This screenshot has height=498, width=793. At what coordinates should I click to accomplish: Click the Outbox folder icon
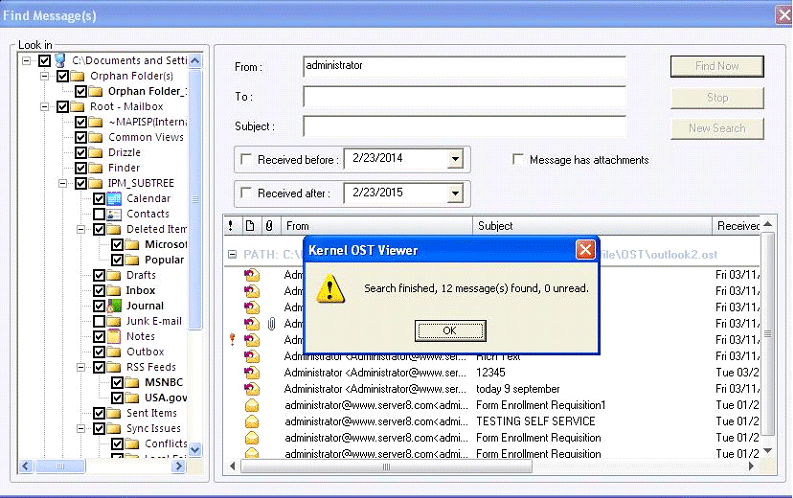pyautogui.click(x=114, y=352)
